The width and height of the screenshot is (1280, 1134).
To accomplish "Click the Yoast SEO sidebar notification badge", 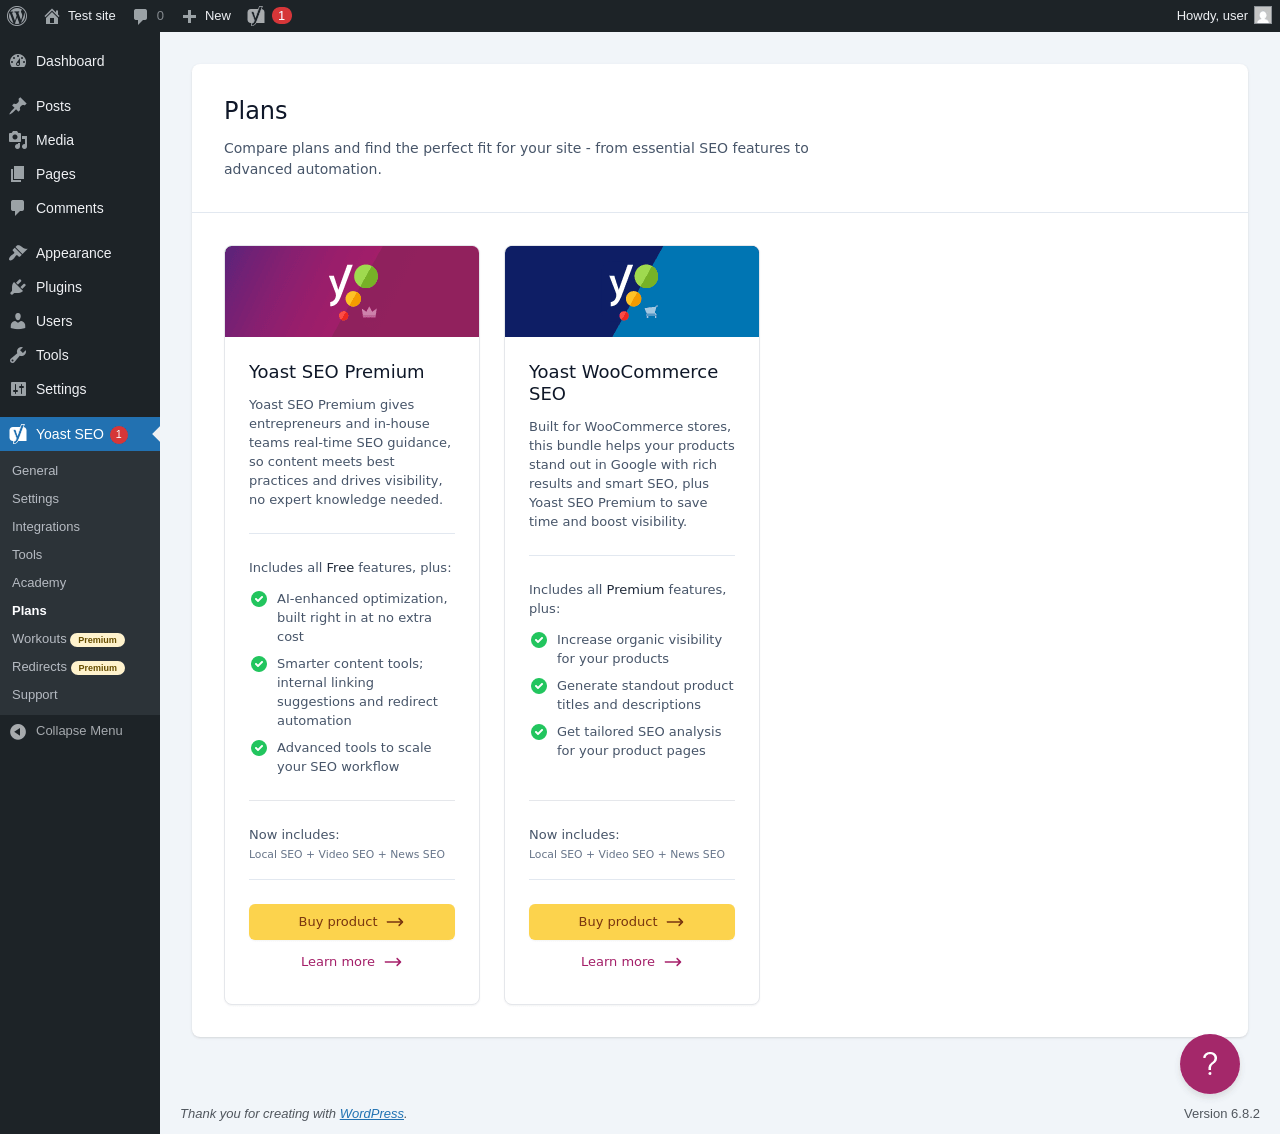I will 119,435.
